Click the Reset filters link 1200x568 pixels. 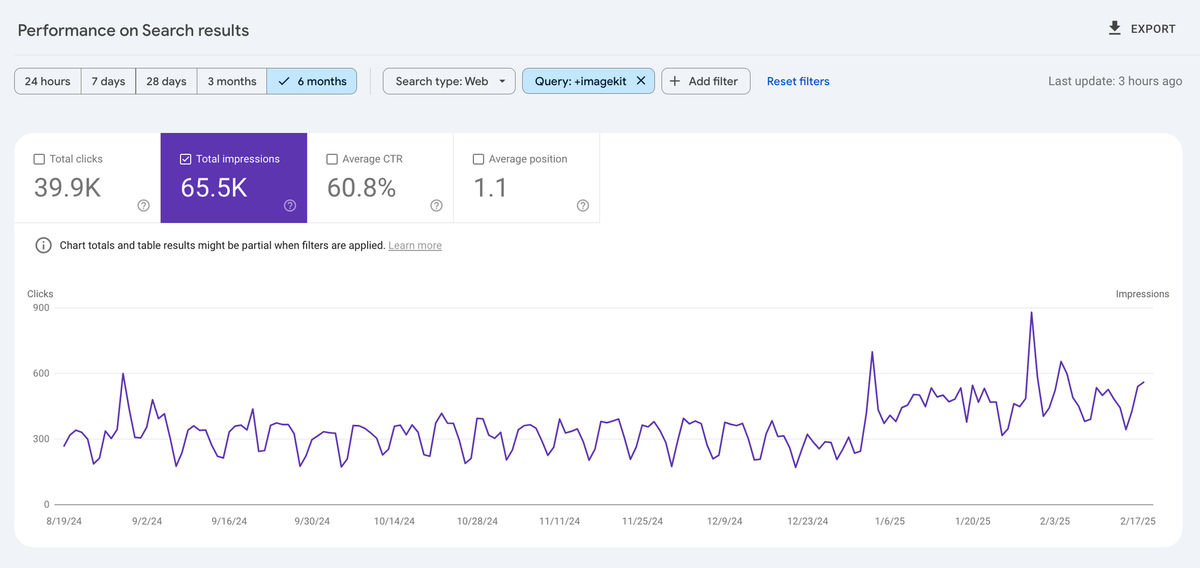[798, 81]
